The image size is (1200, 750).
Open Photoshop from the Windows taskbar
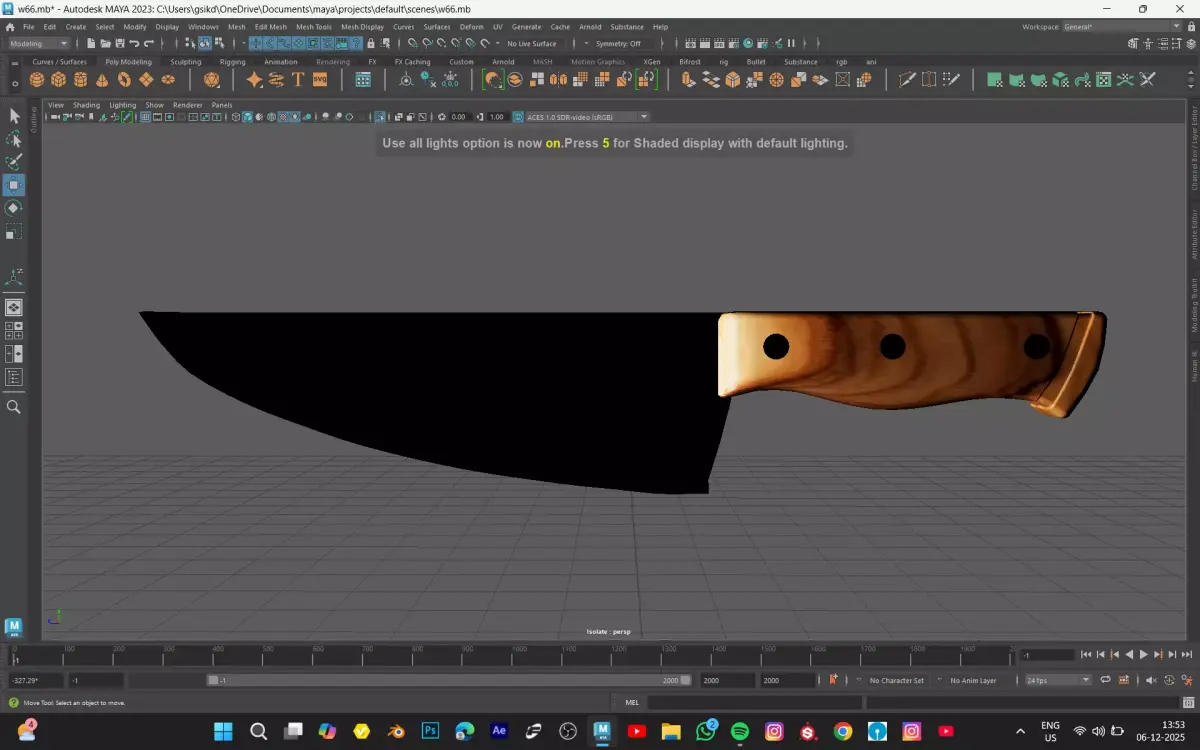click(x=431, y=731)
